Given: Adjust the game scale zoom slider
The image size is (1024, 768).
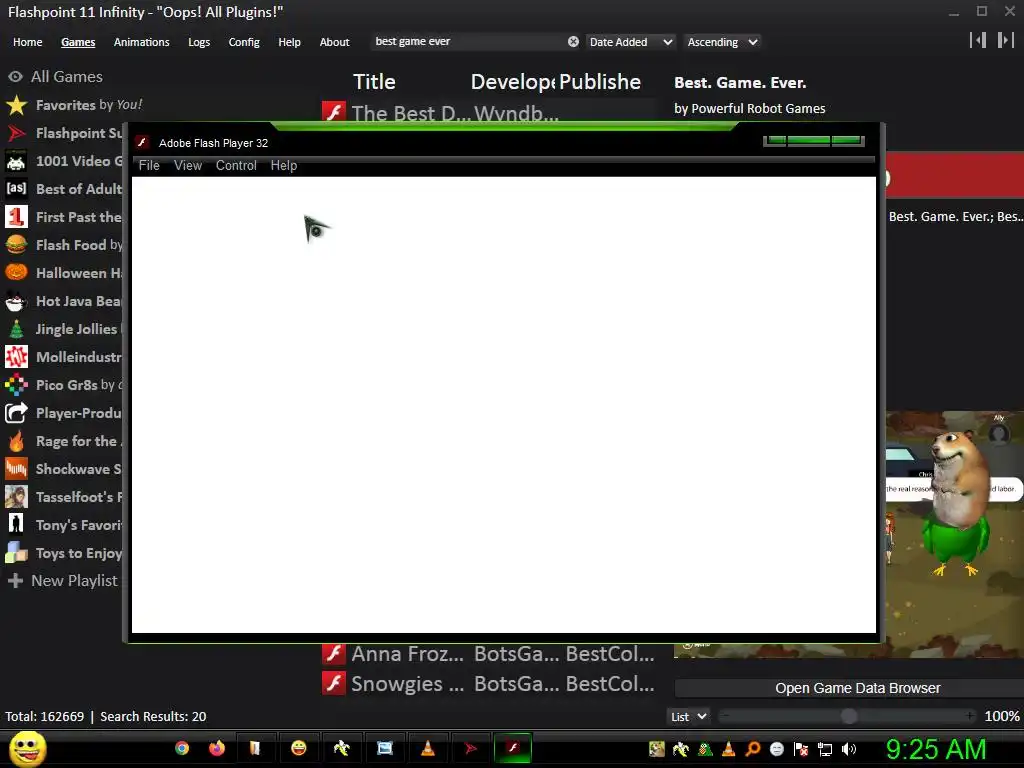Looking at the screenshot, I should [848, 716].
